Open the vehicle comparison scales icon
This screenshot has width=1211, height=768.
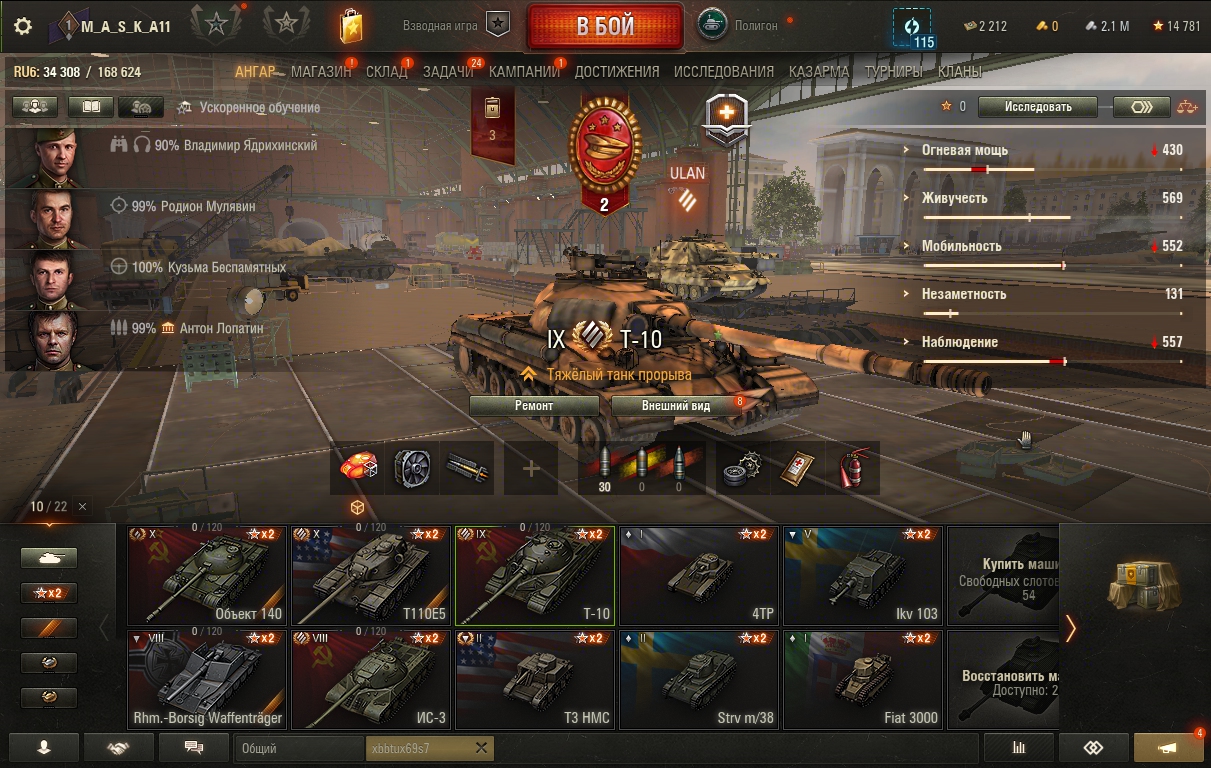coord(1186,106)
